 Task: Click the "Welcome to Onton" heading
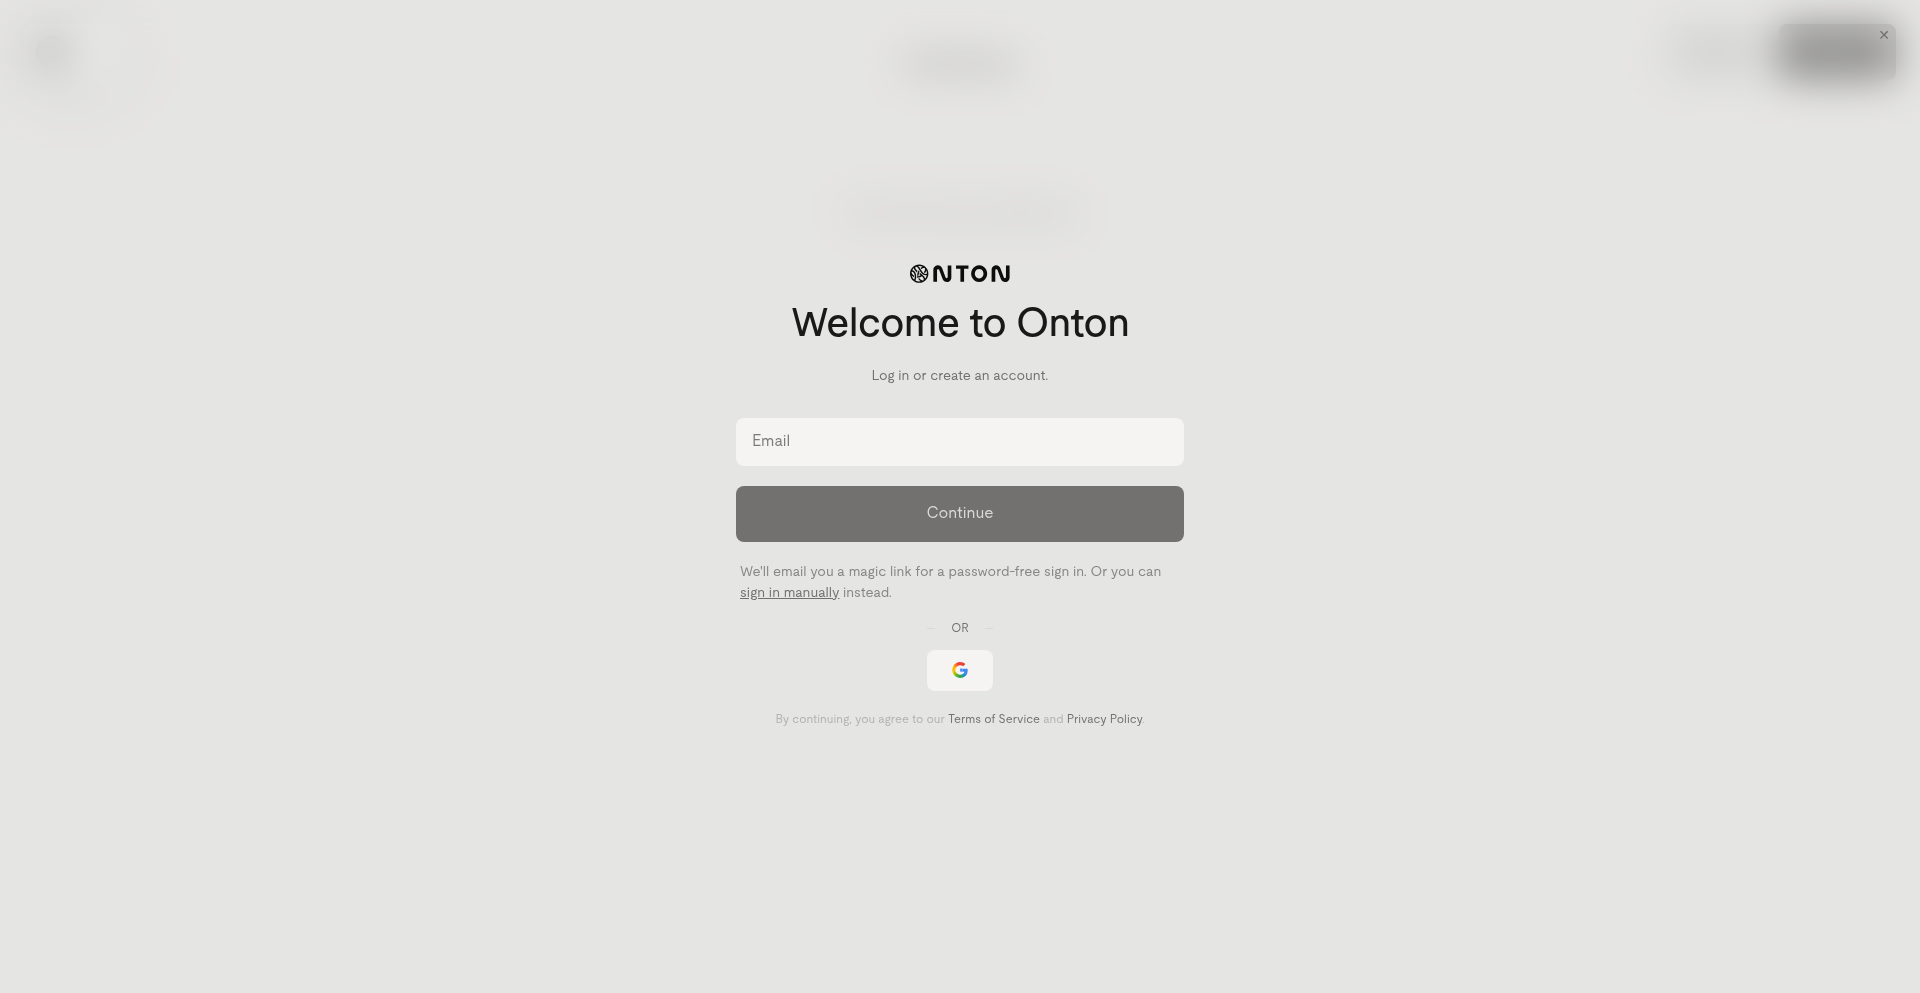(x=960, y=323)
